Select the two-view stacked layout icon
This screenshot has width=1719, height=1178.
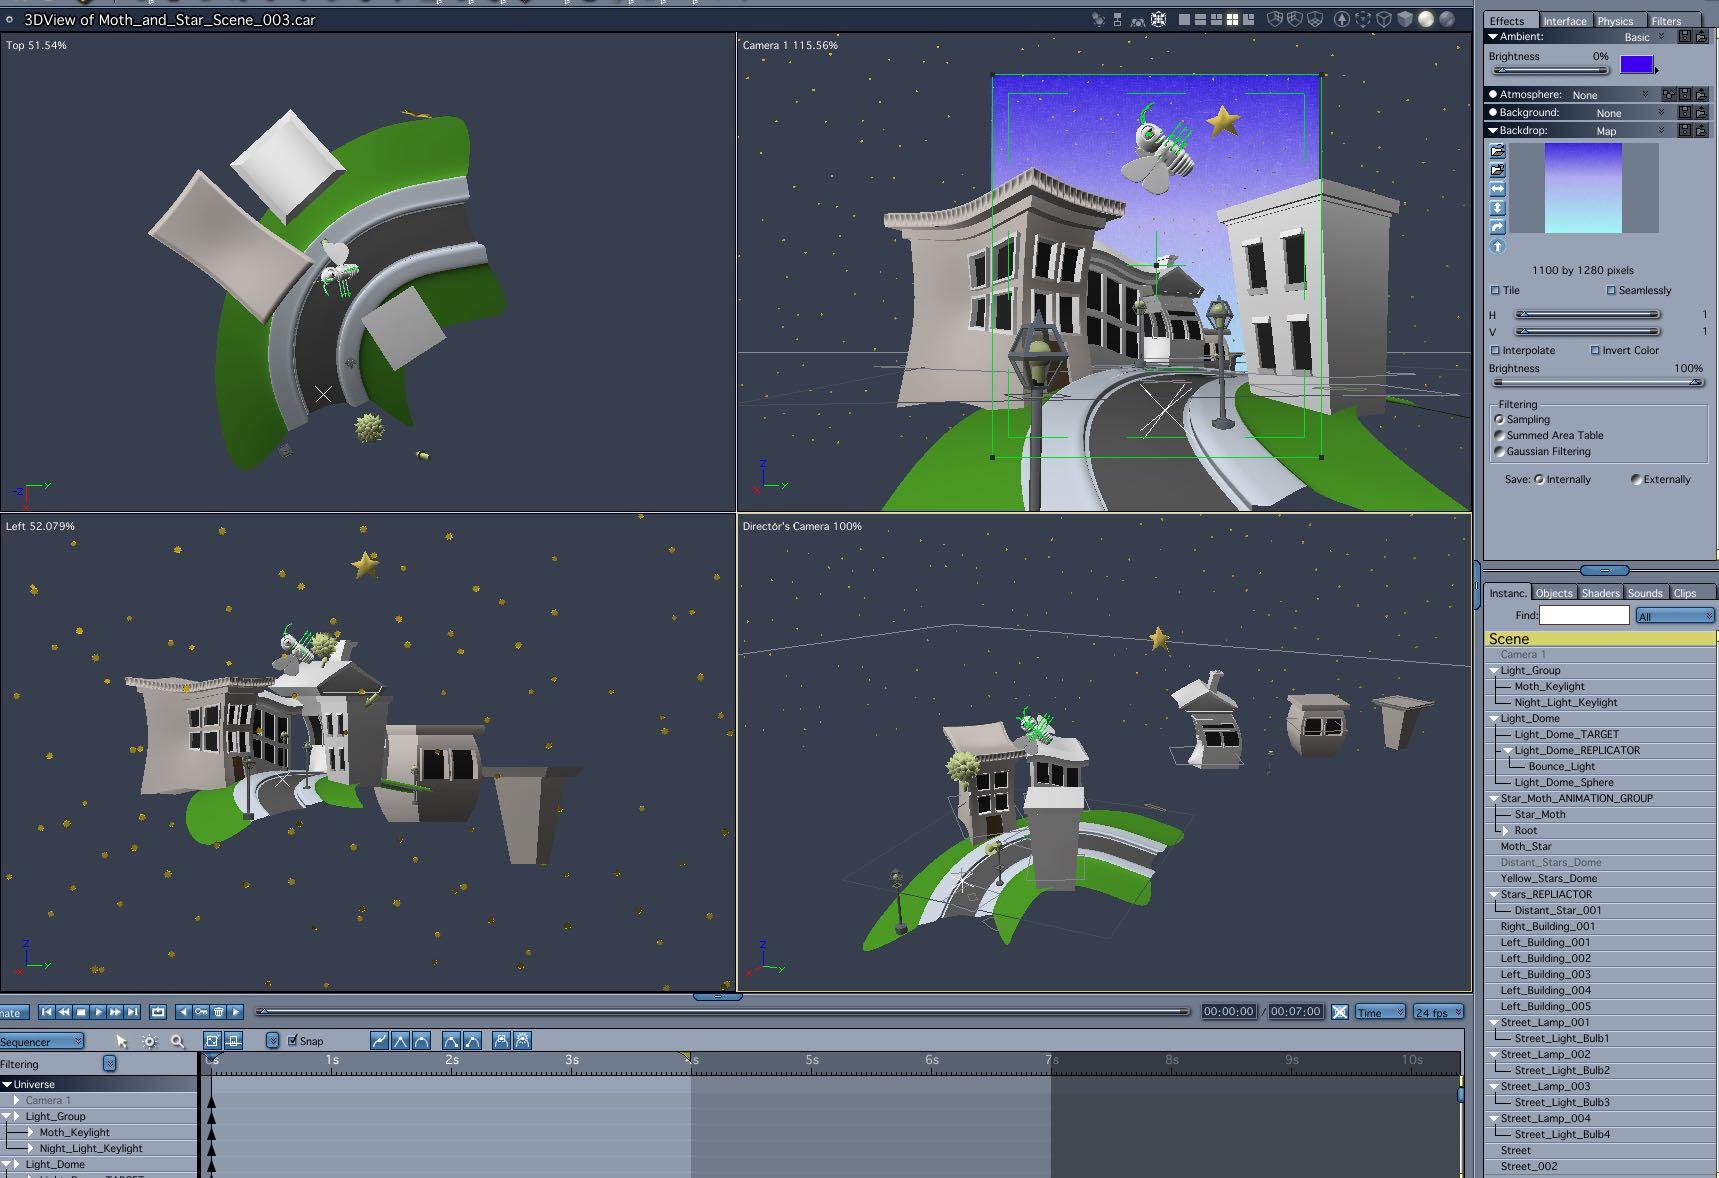(x=1200, y=19)
